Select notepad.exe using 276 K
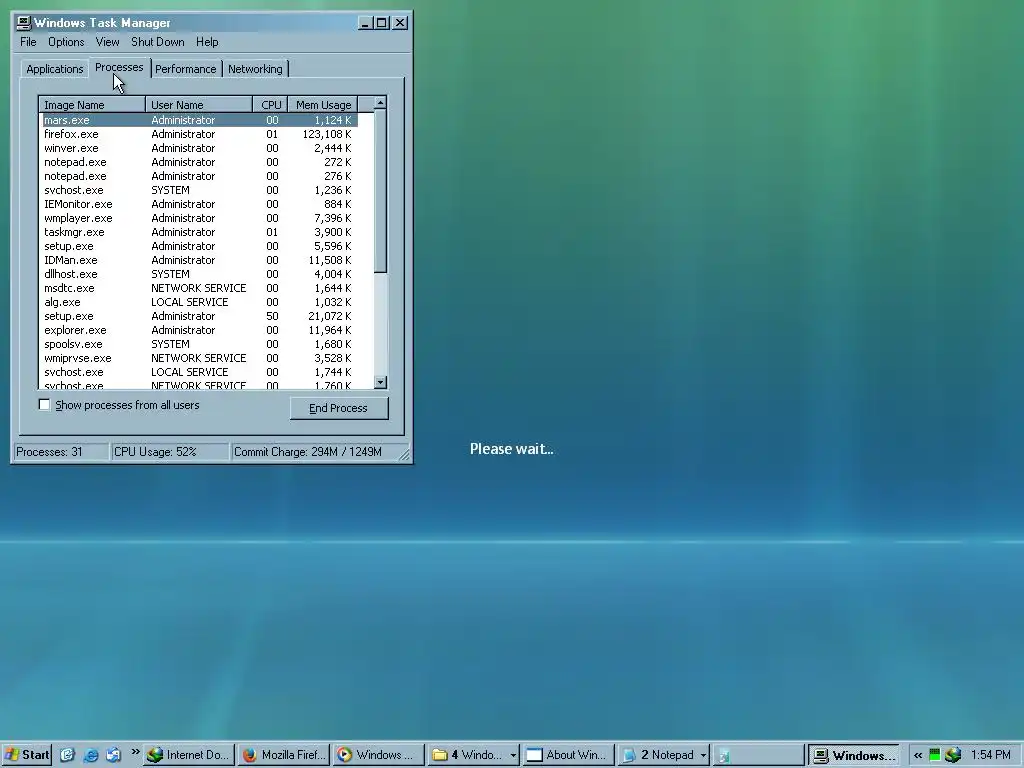 coord(199,176)
